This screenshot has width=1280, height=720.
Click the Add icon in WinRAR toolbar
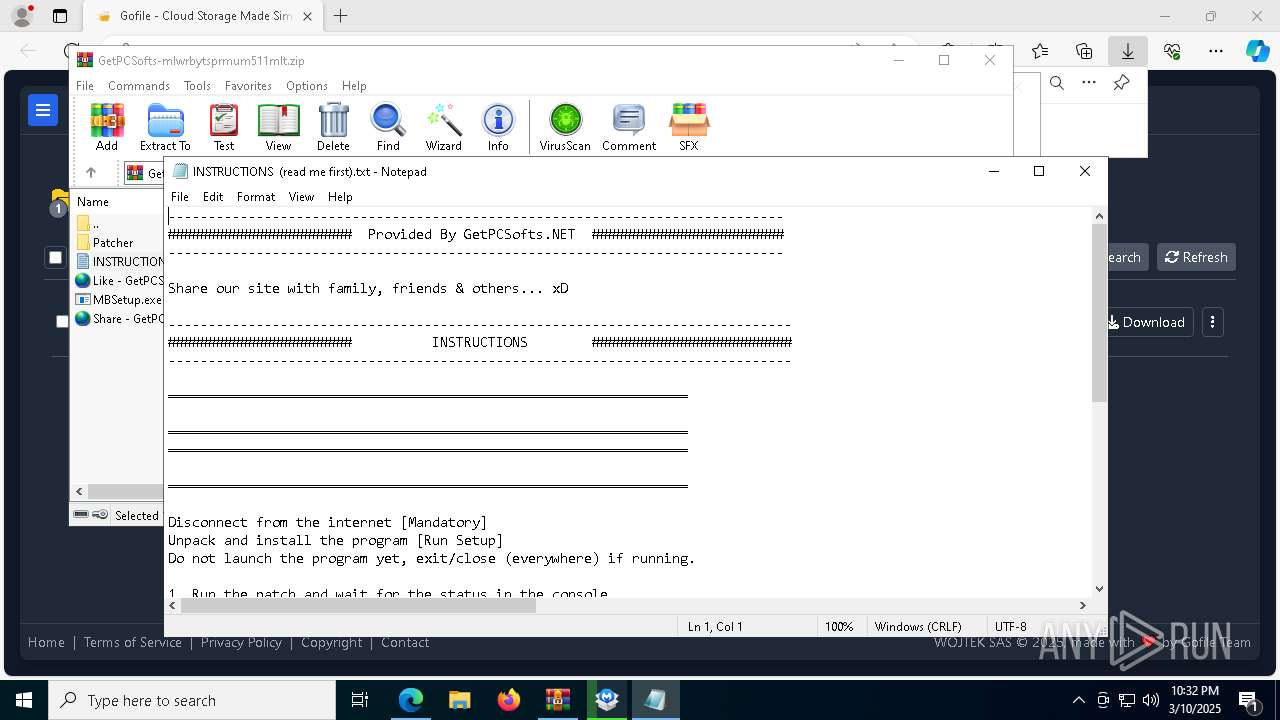(x=107, y=127)
